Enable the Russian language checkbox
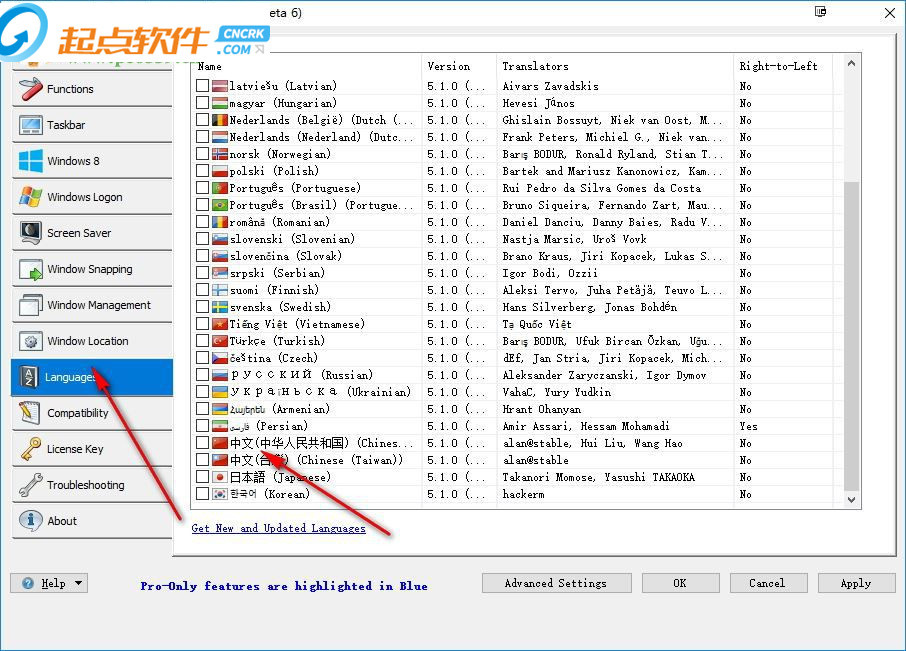Viewport: 906px width, 651px height. click(x=202, y=375)
